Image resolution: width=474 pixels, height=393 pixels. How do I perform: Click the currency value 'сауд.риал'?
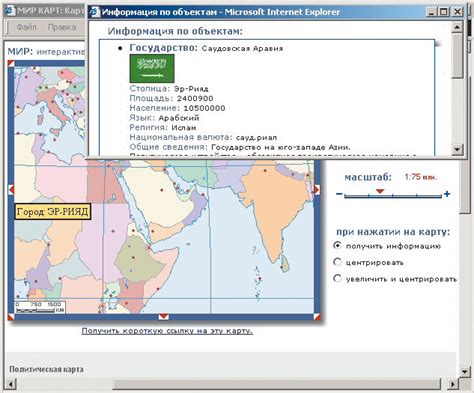[256, 137]
